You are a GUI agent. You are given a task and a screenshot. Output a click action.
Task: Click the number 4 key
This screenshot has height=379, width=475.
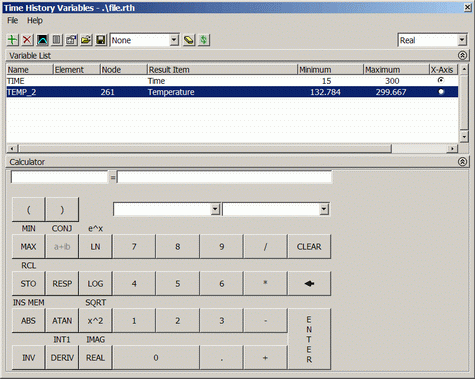point(134,283)
